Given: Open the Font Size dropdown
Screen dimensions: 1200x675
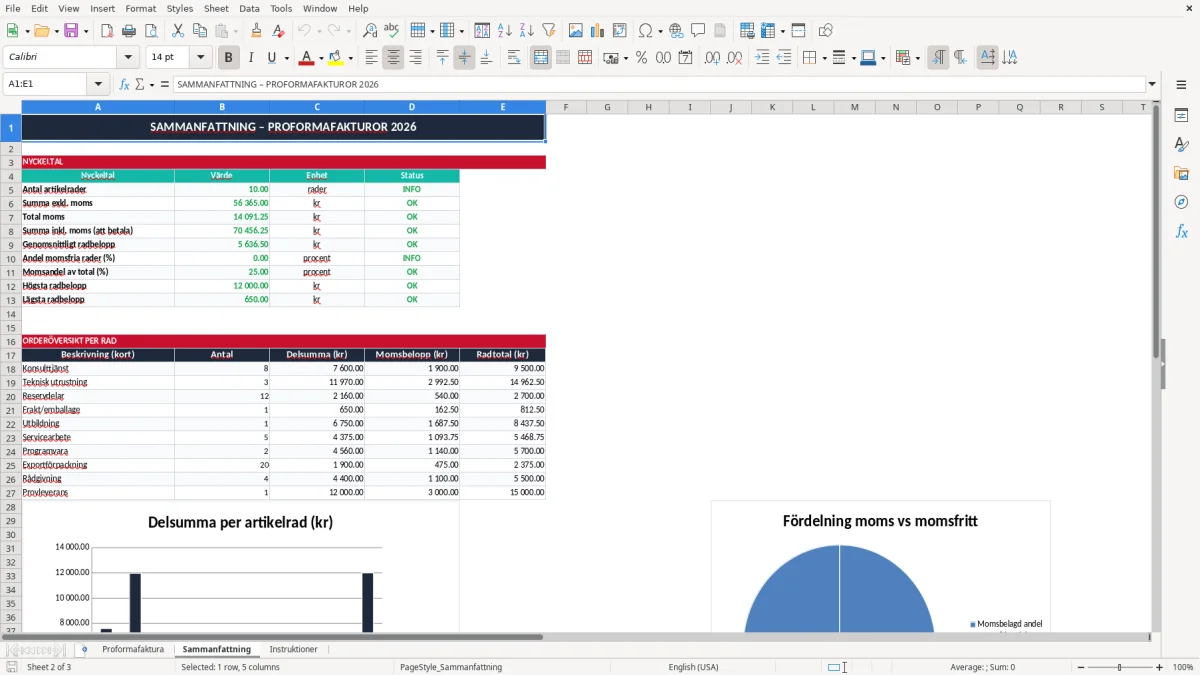Looking at the screenshot, I should click(x=200, y=58).
